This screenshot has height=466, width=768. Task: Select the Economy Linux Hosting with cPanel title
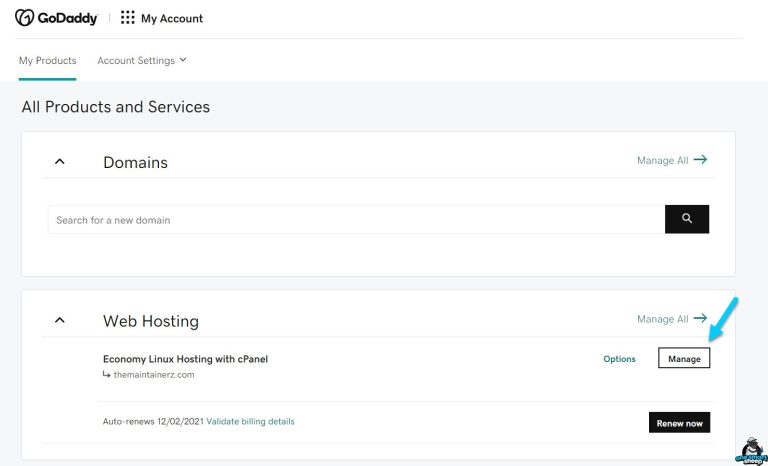pos(185,358)
